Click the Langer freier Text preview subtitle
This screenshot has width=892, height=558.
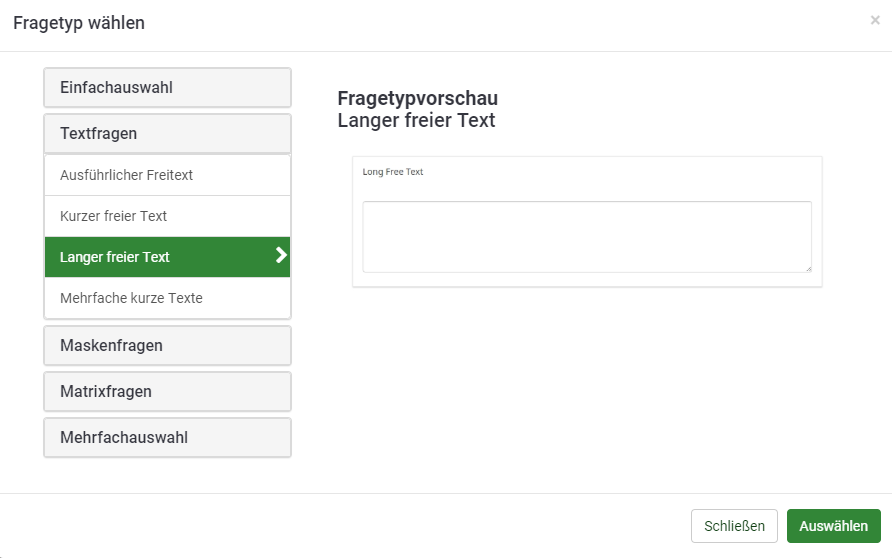pos(416,121)
